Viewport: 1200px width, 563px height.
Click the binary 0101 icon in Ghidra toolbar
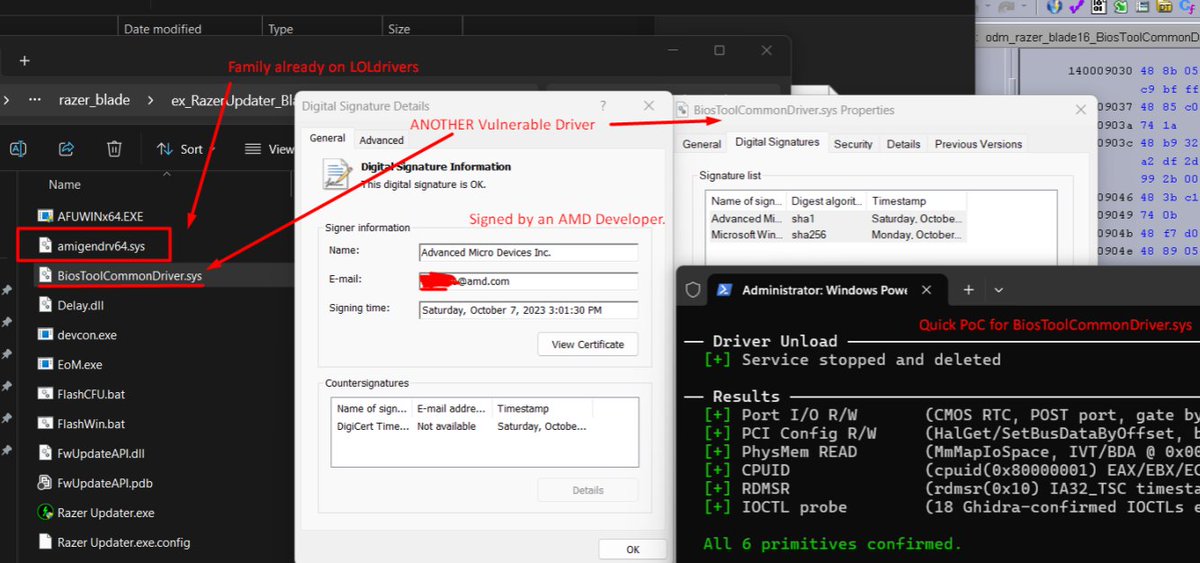[1099, 7]
